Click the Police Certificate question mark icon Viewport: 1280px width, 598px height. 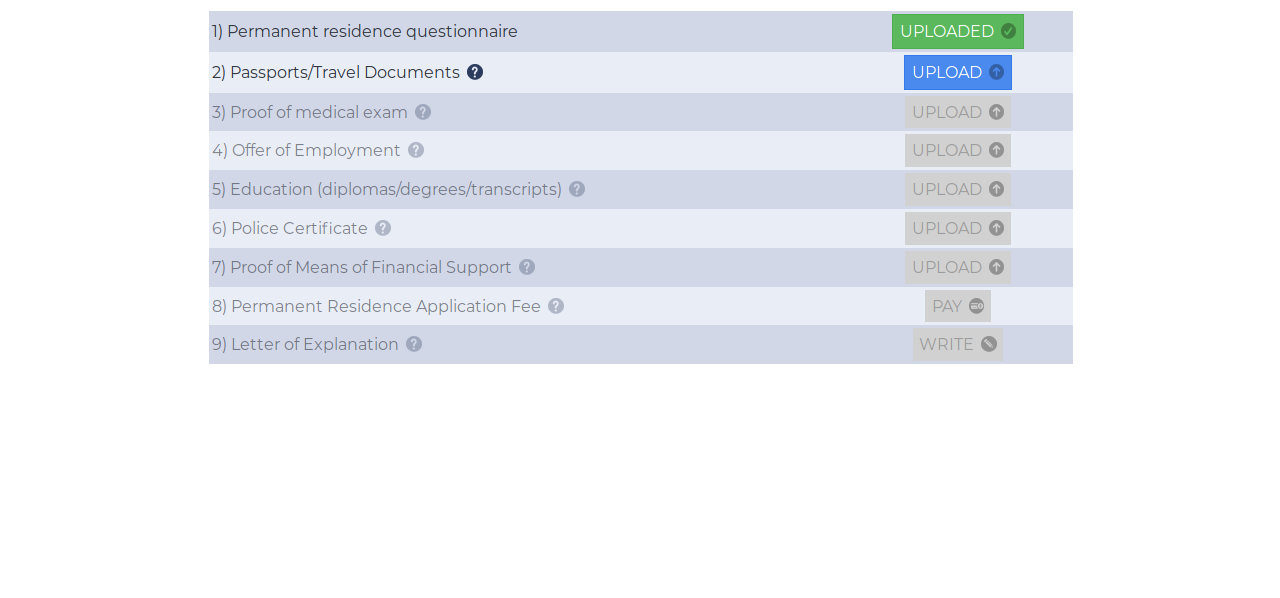[x=383, y=228]
